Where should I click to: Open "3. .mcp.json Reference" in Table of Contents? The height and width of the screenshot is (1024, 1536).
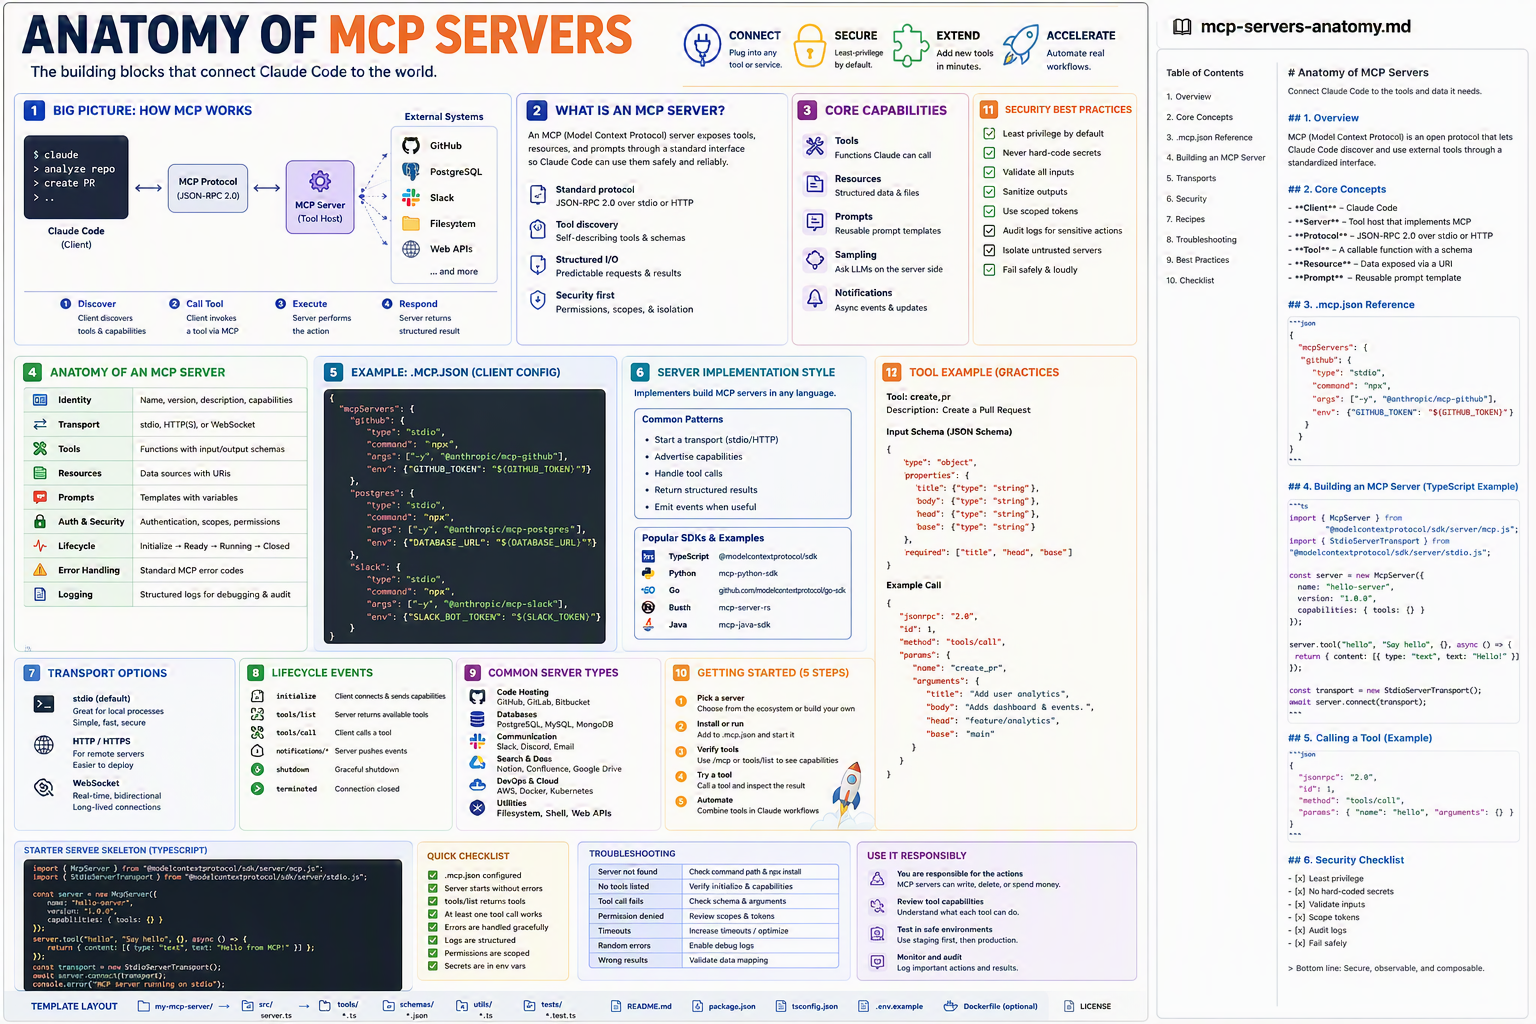[1209, 137]
